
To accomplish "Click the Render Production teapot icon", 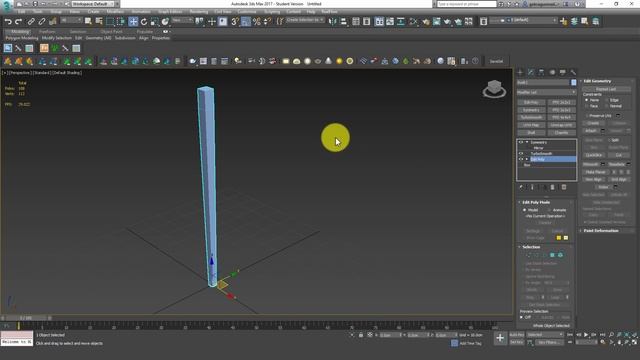I will [x=447, y=22].
